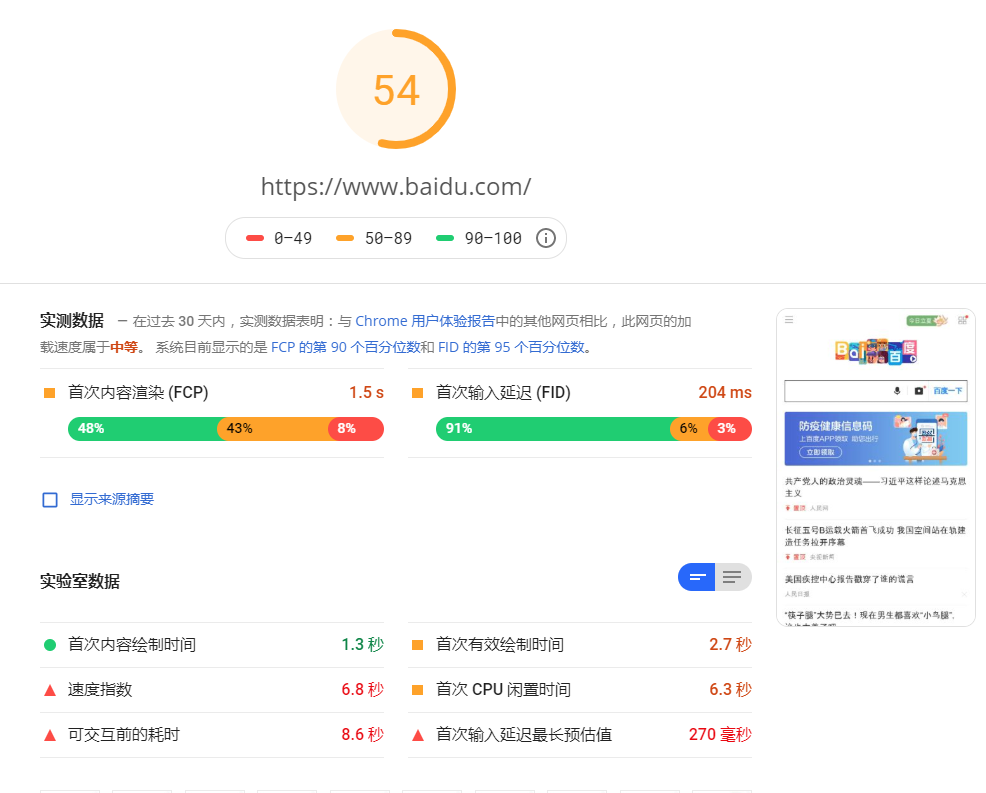This screenshot has width=986, height=793.
Task: Click the 8.6 秒 value
Action: point(363,735)
